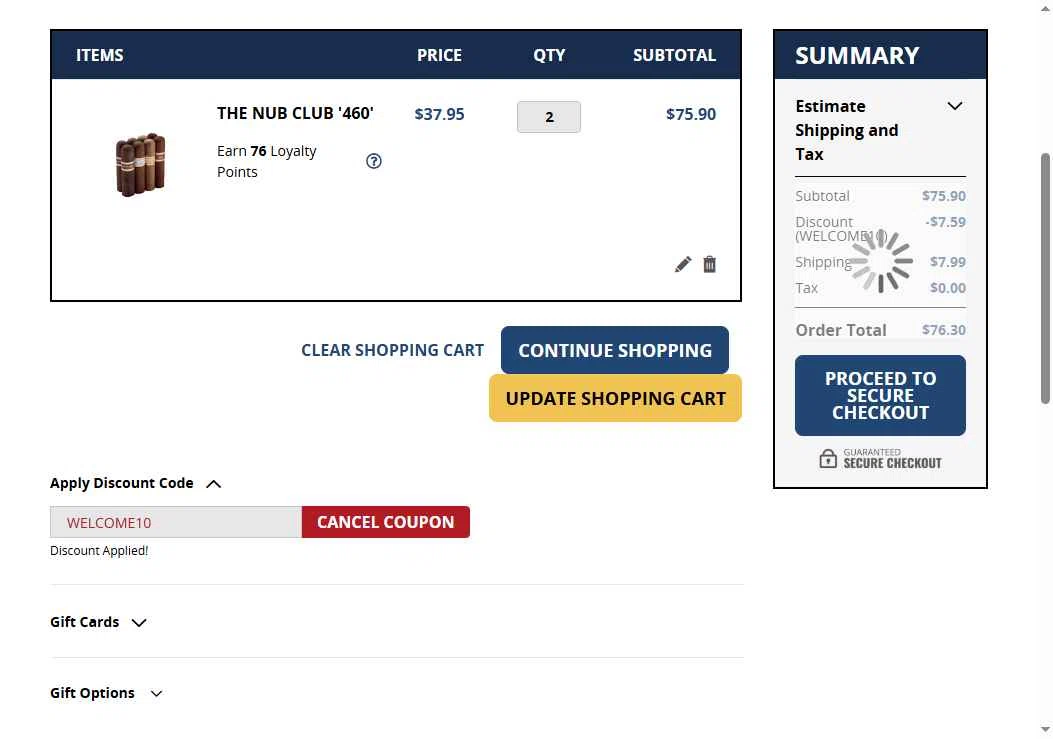Click the pencil edit item icon

point(683,264)
